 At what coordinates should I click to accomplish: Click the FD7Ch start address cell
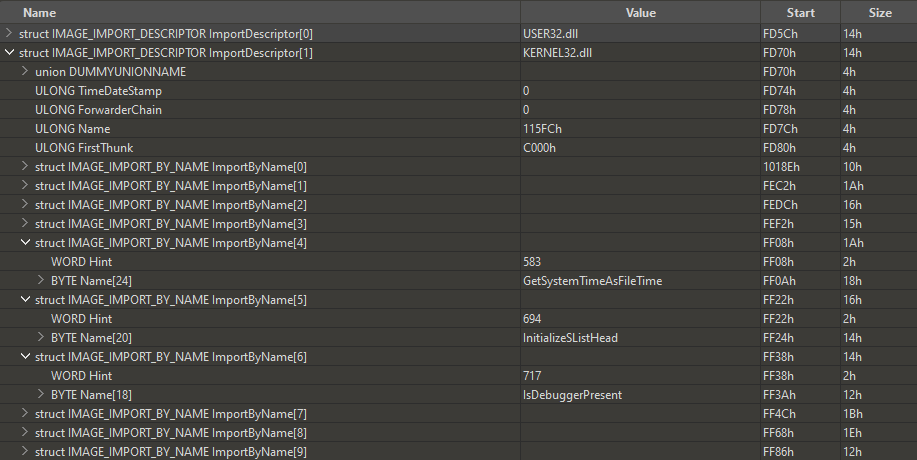click(800, 129)
